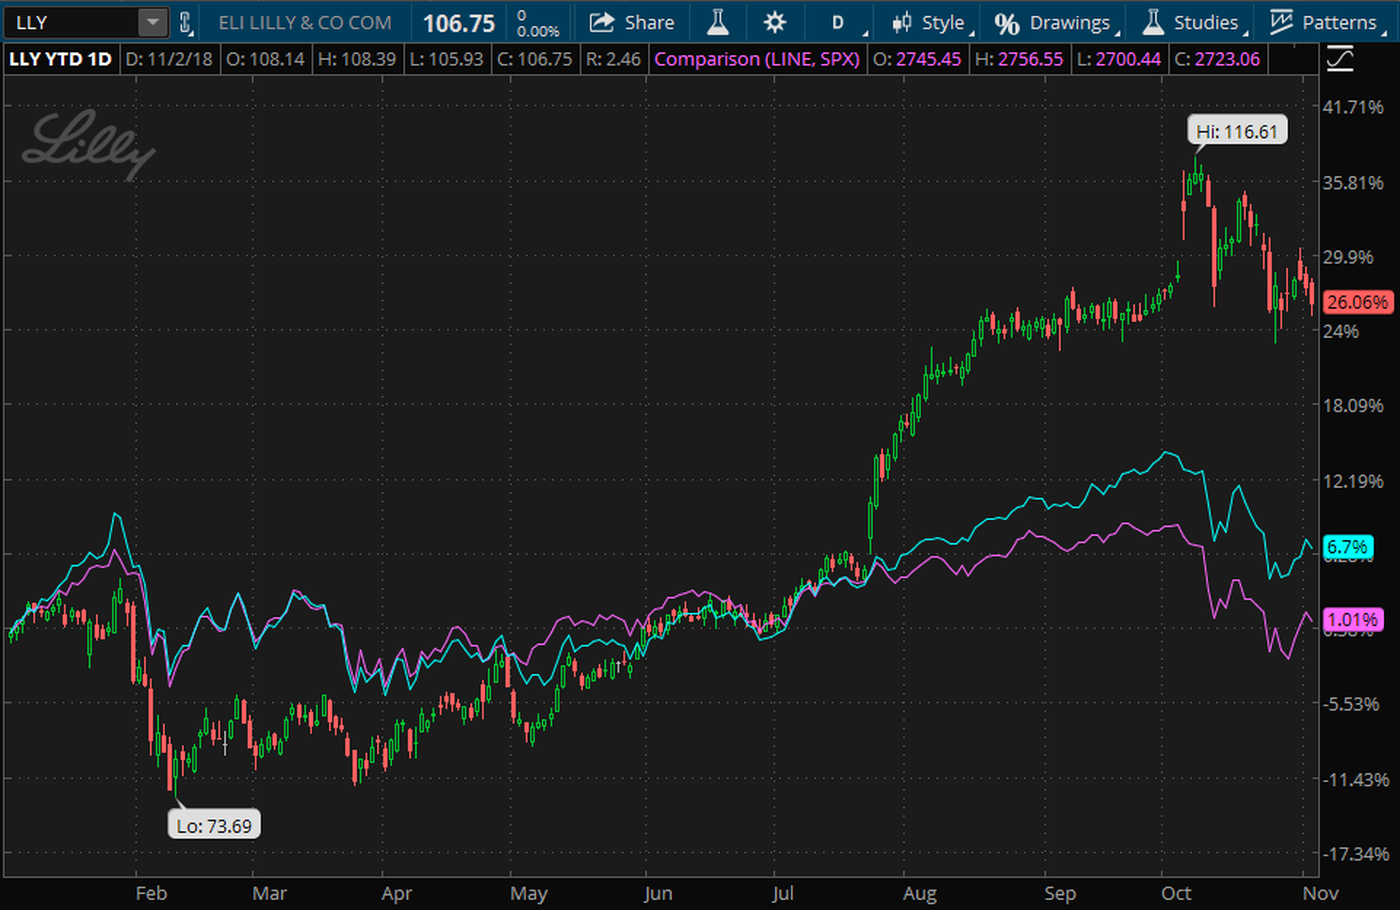Click the Oct label on time axis
This screenshot has width=1400, height=910.
[x=1176, y=893]
